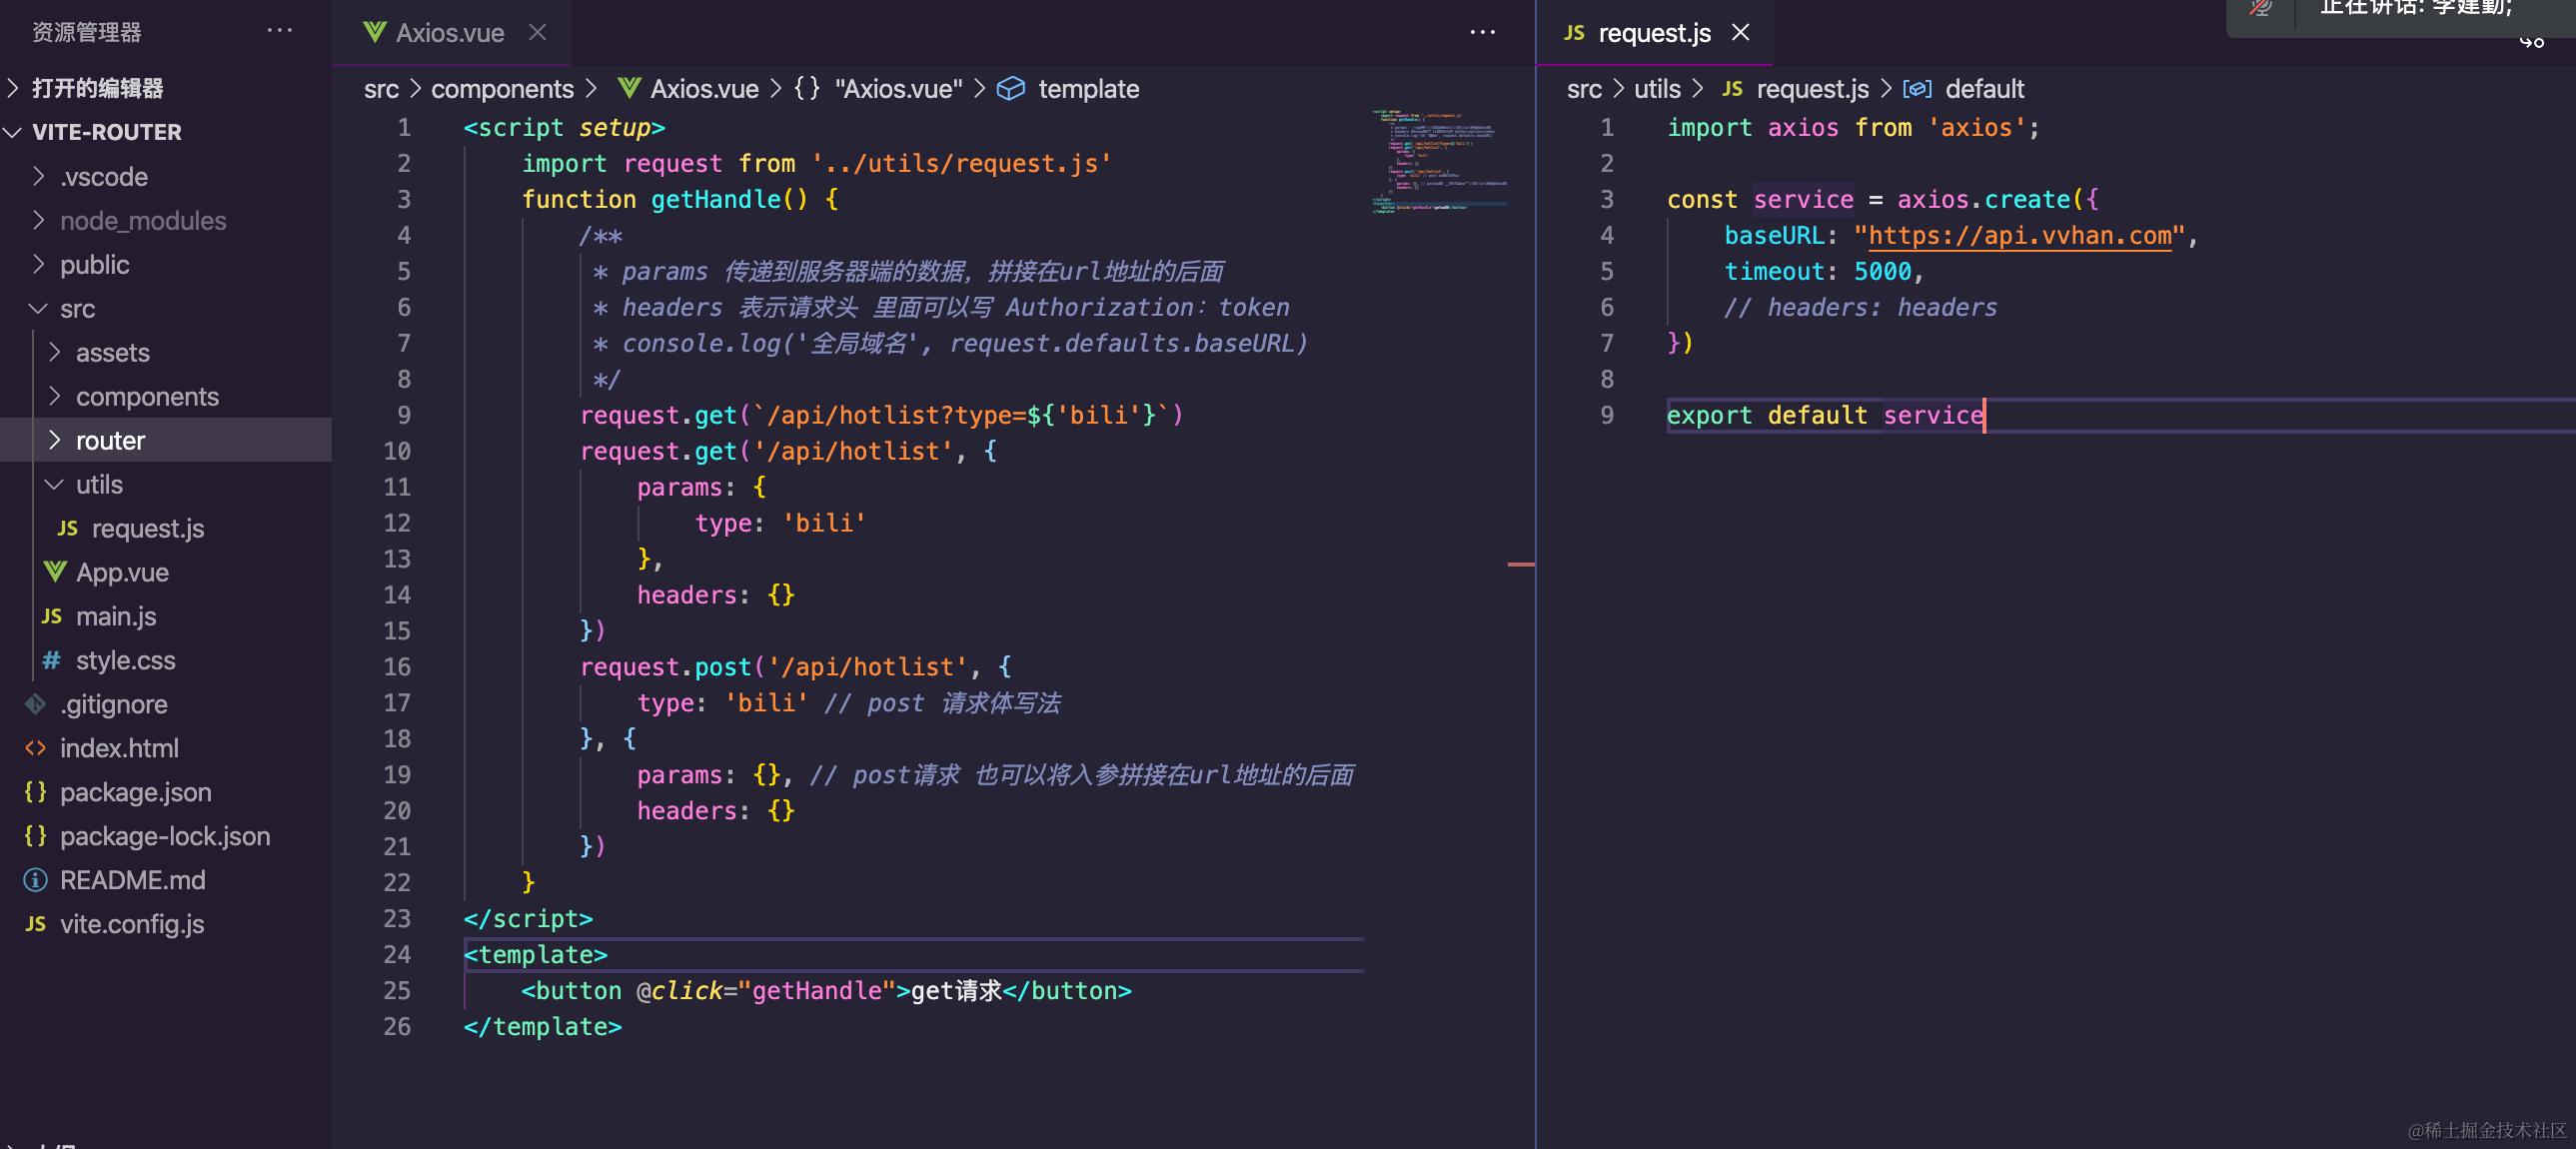The width and height of the screenshot is (2576, 1149).
Task: Click the template cube icon in breadcrumb
Action: pyautogui.click(x=1011, y=88)
